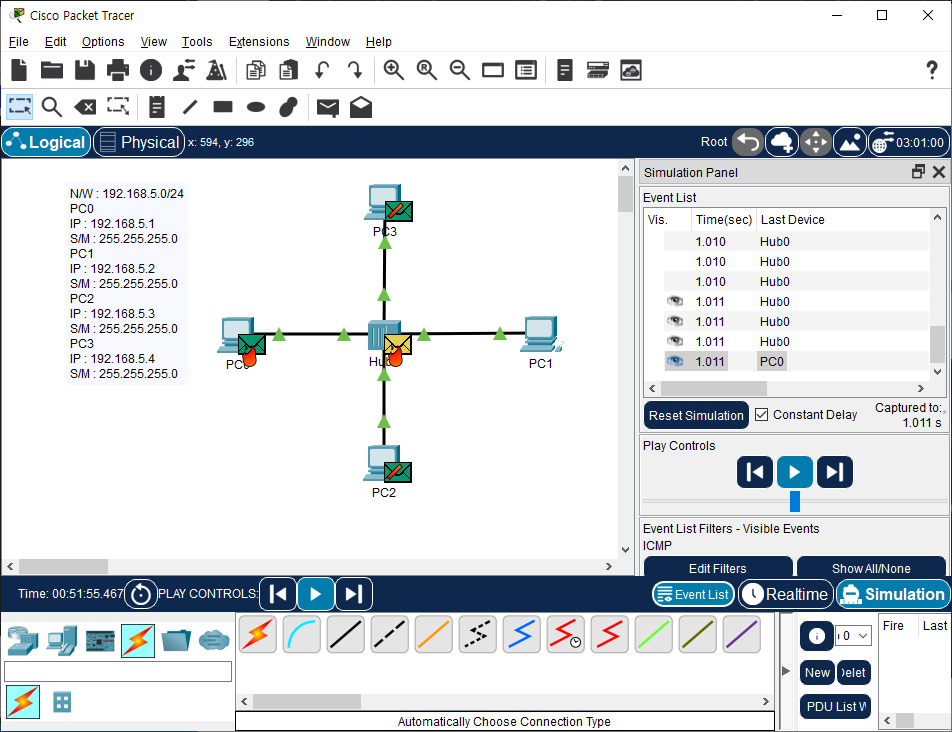
Task: Click New scenario button
Action: click(817, 673)
